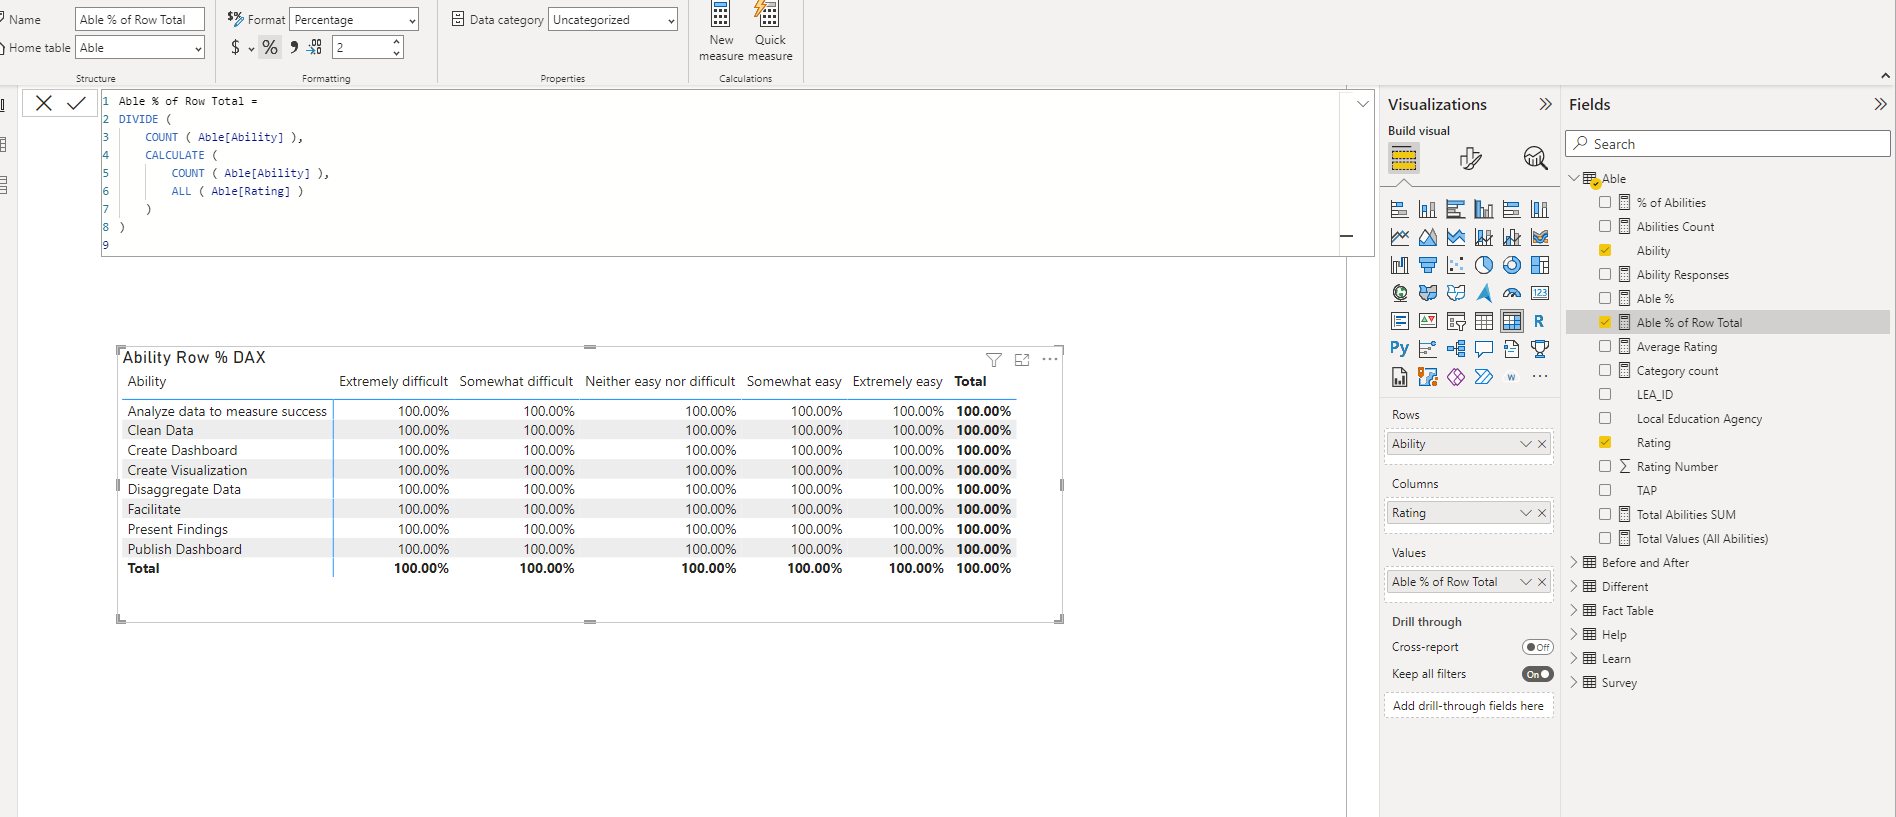This screenshot has height=817, width=1896.
Task: Create a New measure
Action: 721,31
